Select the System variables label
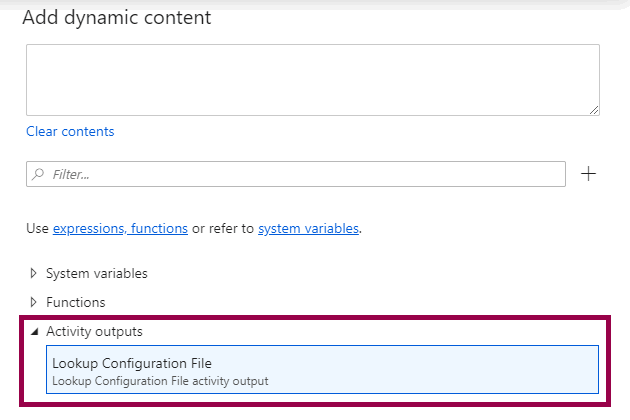 [97, 273]
